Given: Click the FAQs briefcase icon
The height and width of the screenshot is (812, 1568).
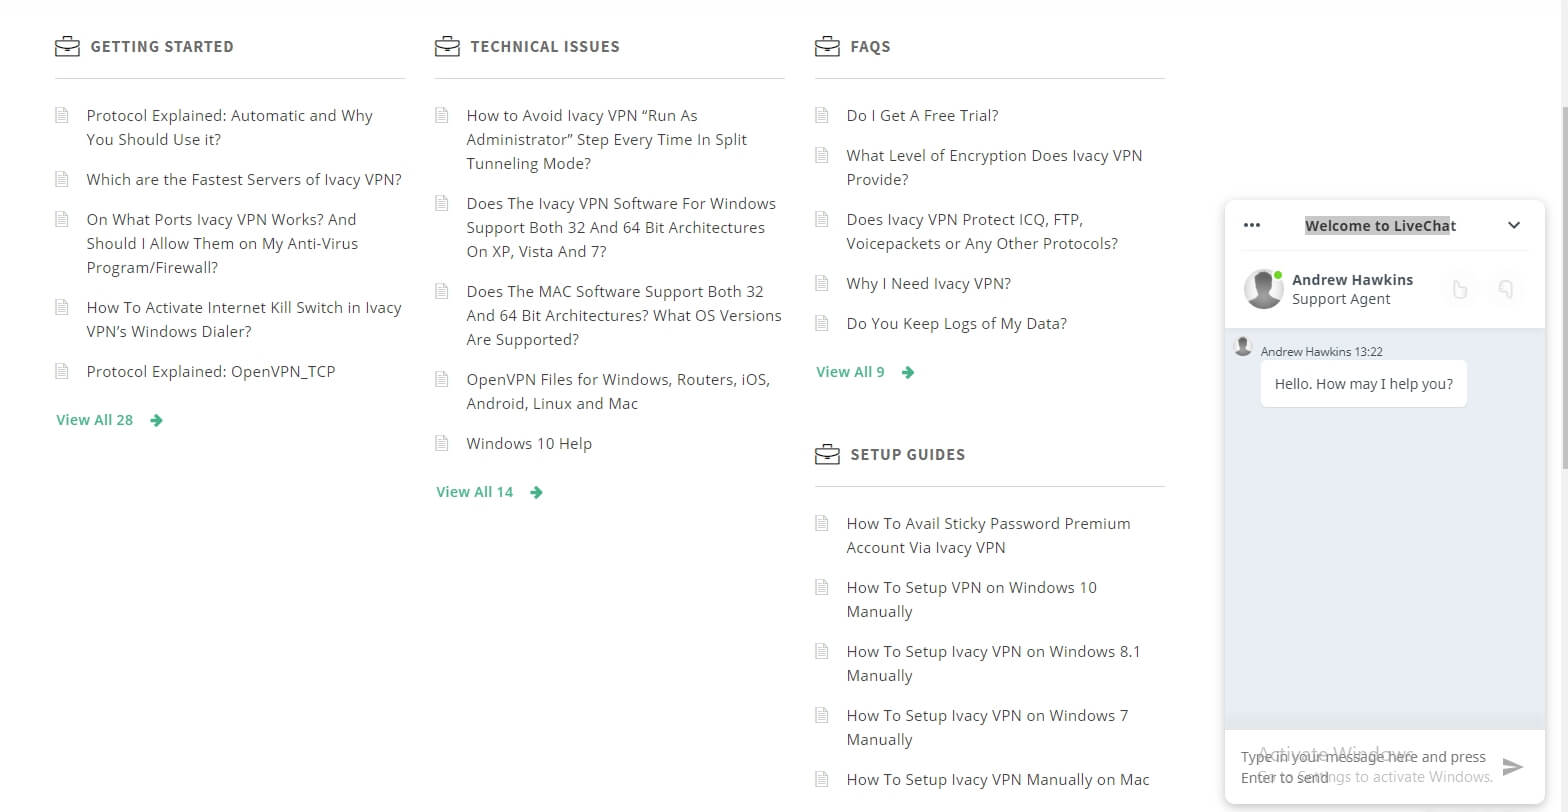Looking at the screenshot, I should [x=827, y=46].
